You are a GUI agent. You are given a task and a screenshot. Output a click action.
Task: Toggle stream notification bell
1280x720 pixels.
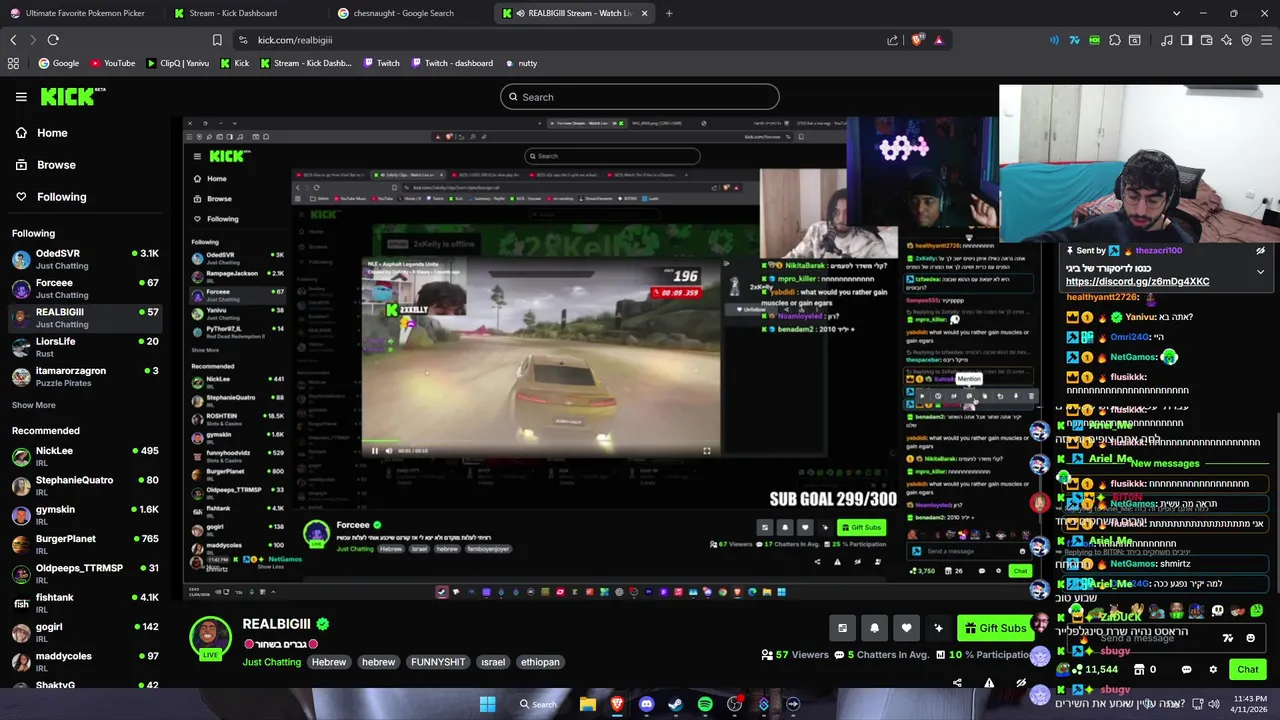coord(874,628)
